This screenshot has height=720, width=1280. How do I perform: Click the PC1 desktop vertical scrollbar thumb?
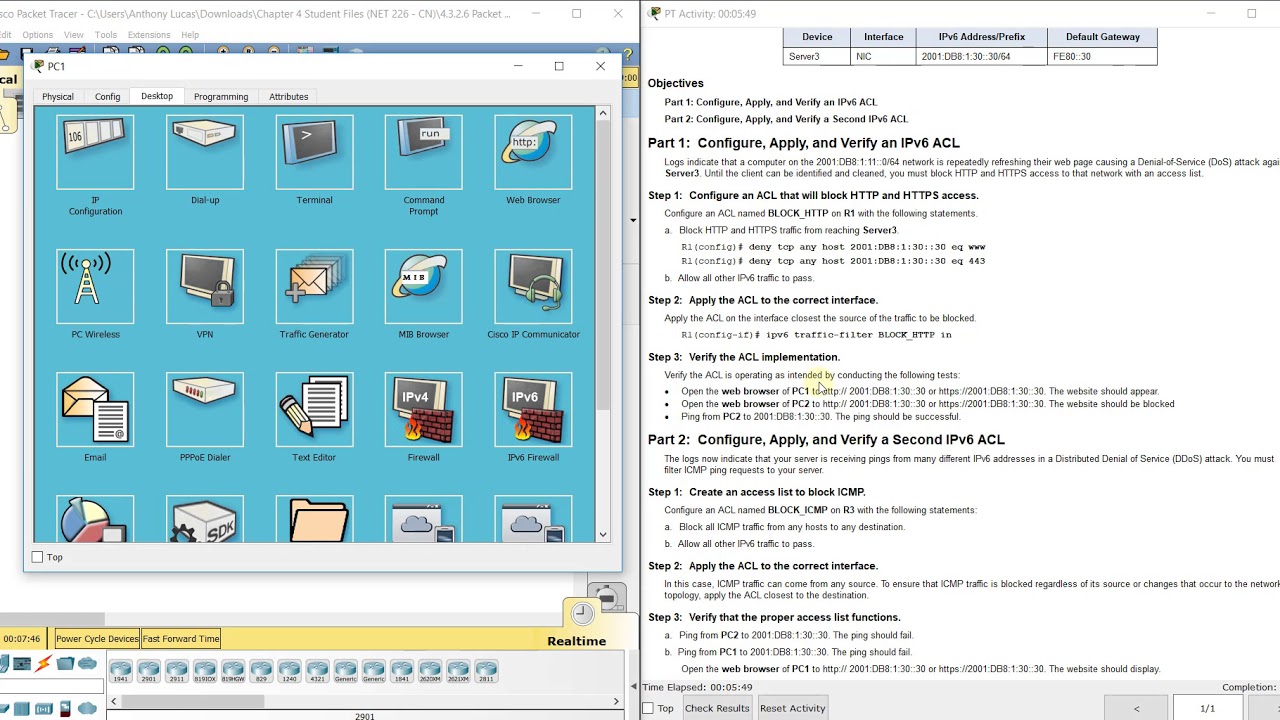603,265
